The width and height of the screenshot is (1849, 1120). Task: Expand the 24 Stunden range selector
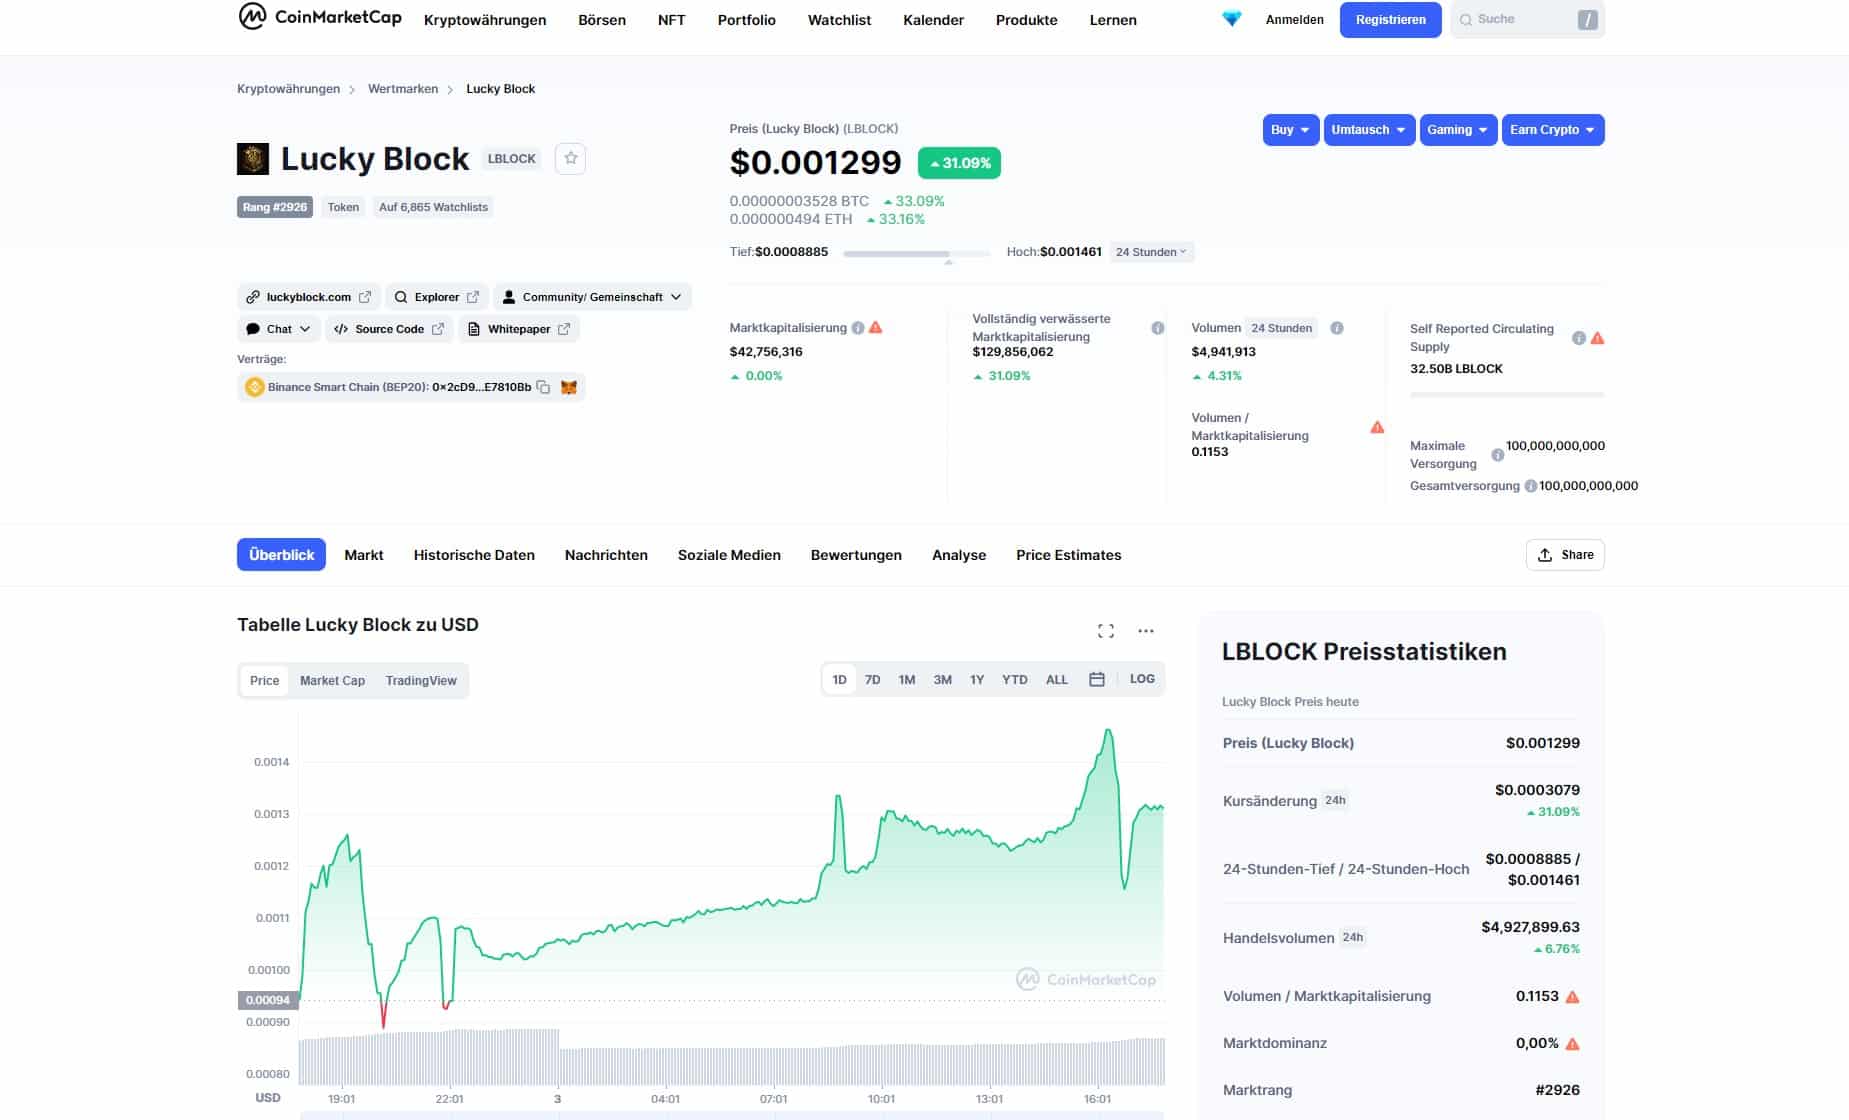[1151, 252]
